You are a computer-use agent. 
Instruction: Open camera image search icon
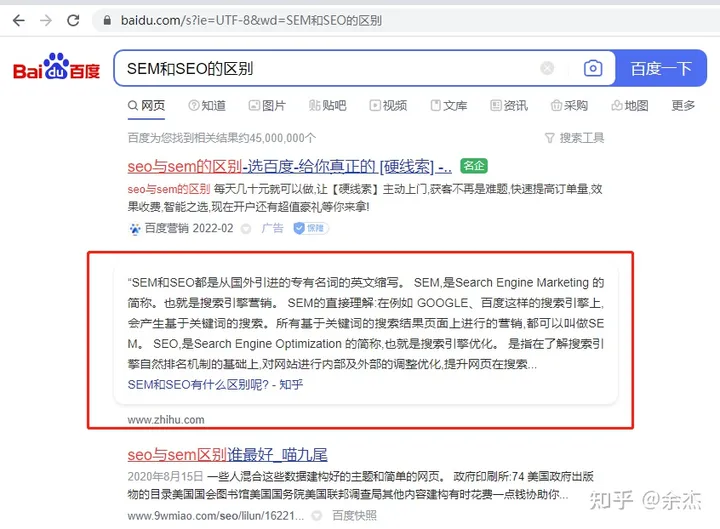(x=593, y=68)
